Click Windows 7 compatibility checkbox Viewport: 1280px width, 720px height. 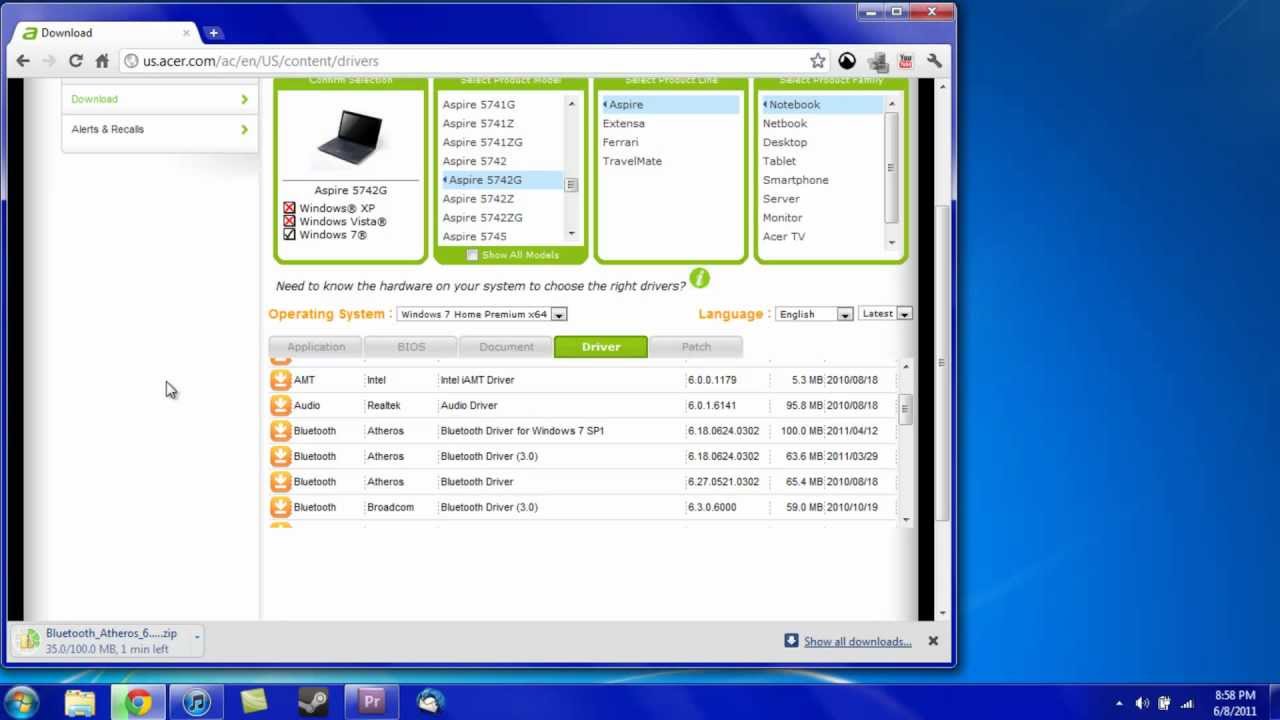(x=289, y=235)
